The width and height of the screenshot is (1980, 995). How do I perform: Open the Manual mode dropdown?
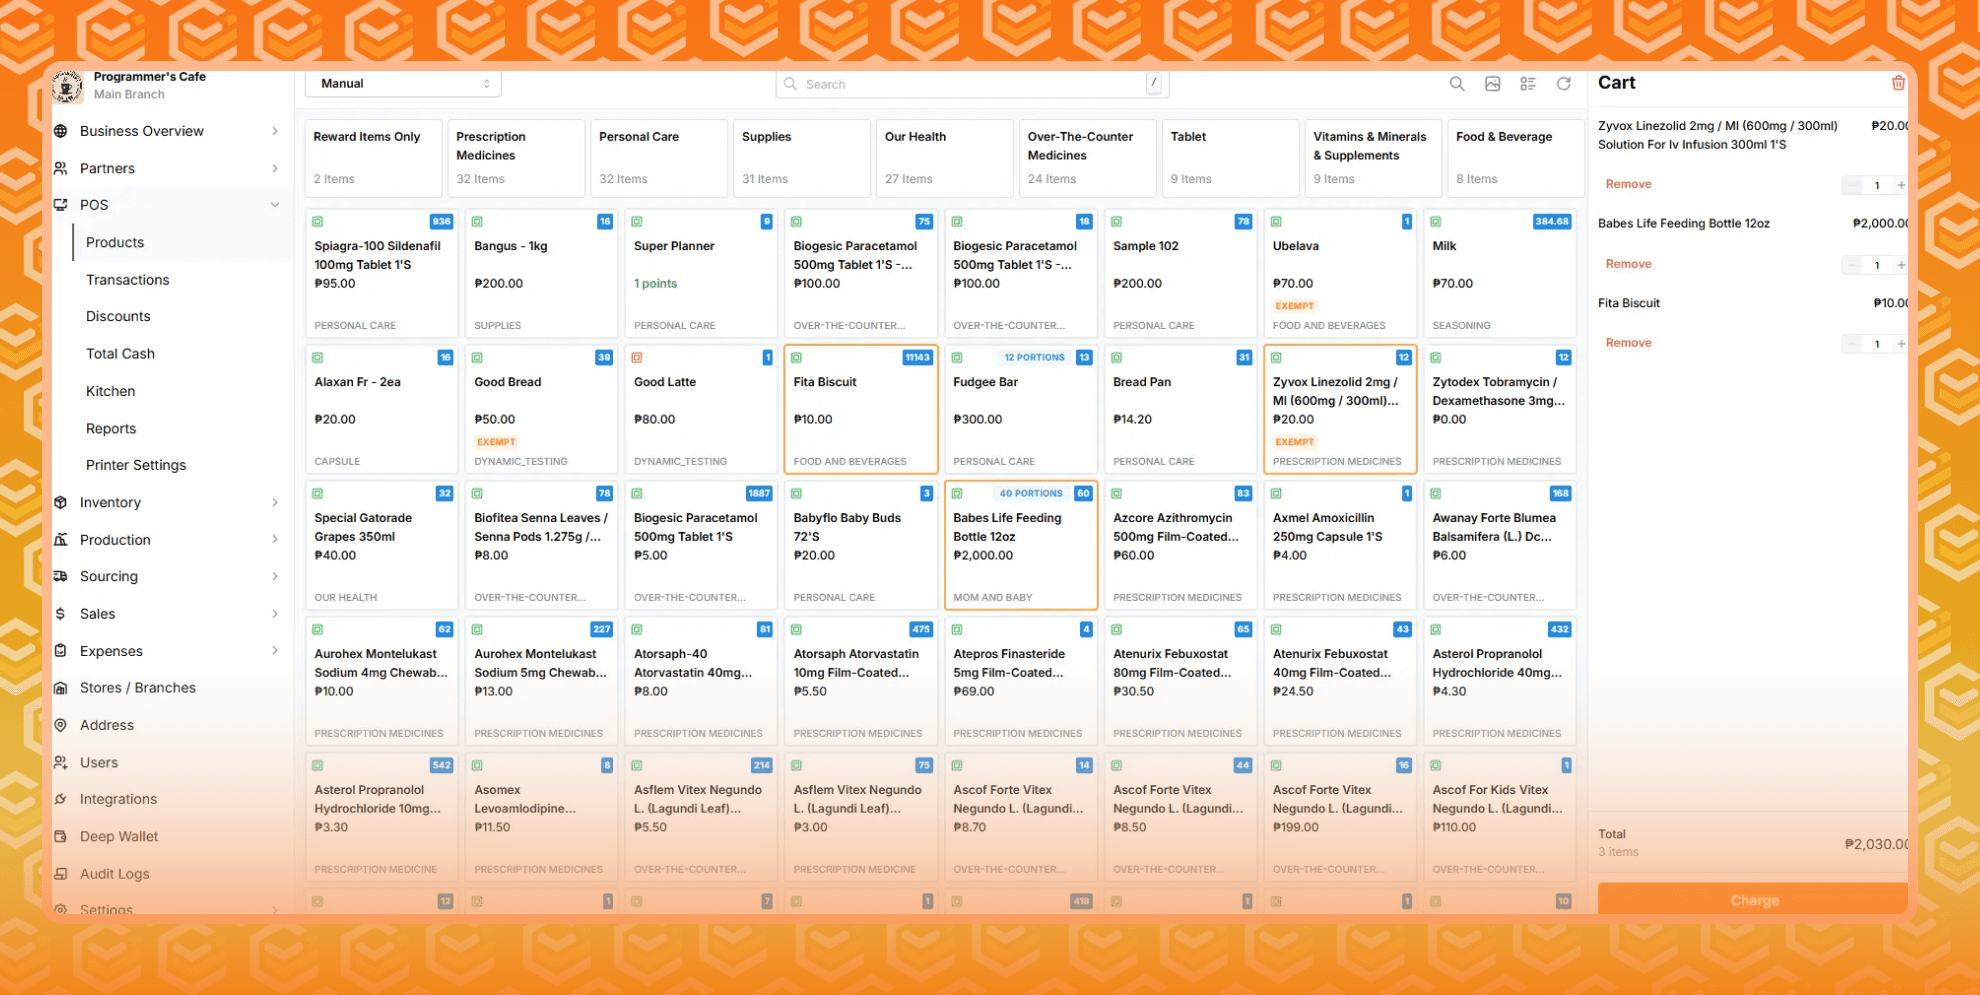[403, 84]
